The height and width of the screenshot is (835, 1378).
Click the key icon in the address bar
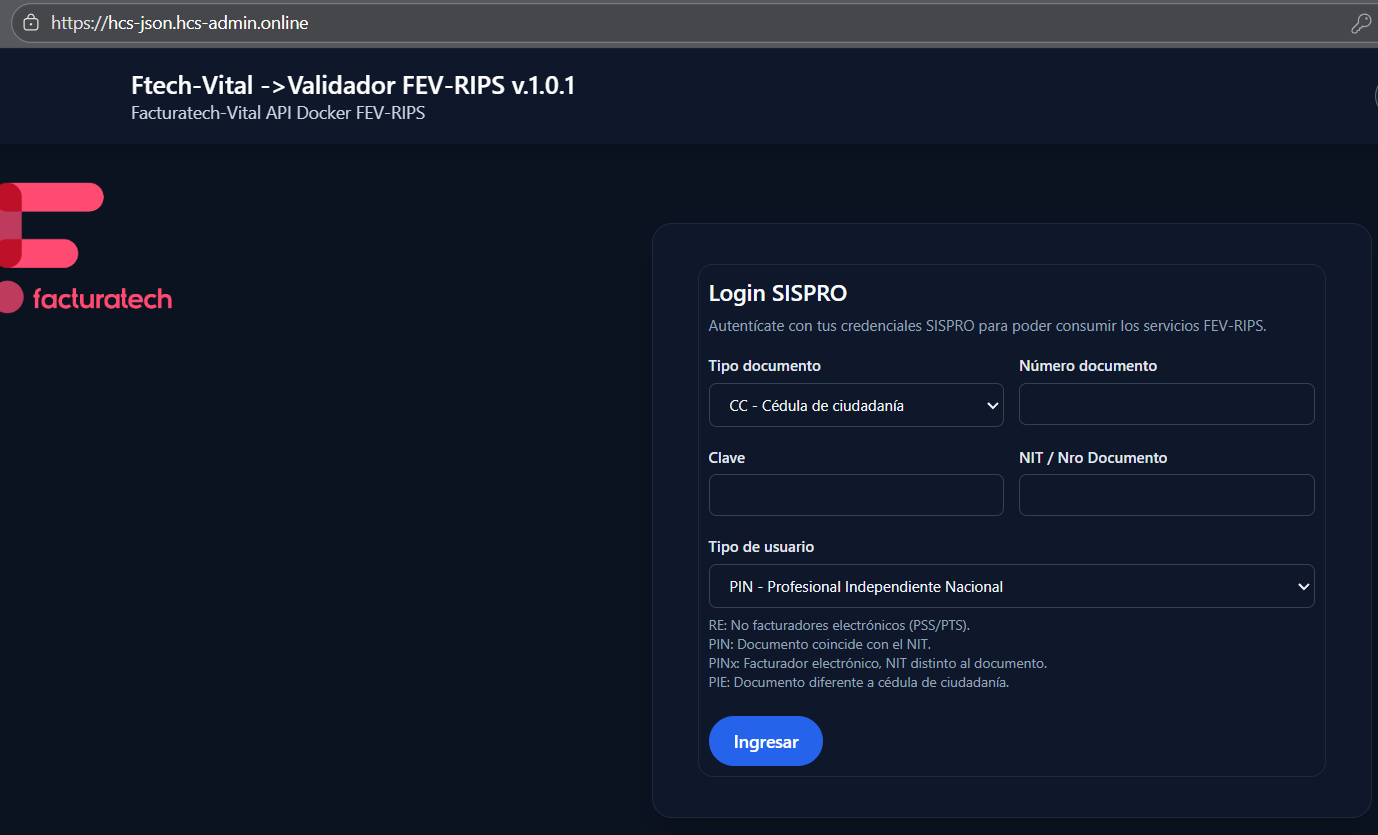[x=1360, y=24]
